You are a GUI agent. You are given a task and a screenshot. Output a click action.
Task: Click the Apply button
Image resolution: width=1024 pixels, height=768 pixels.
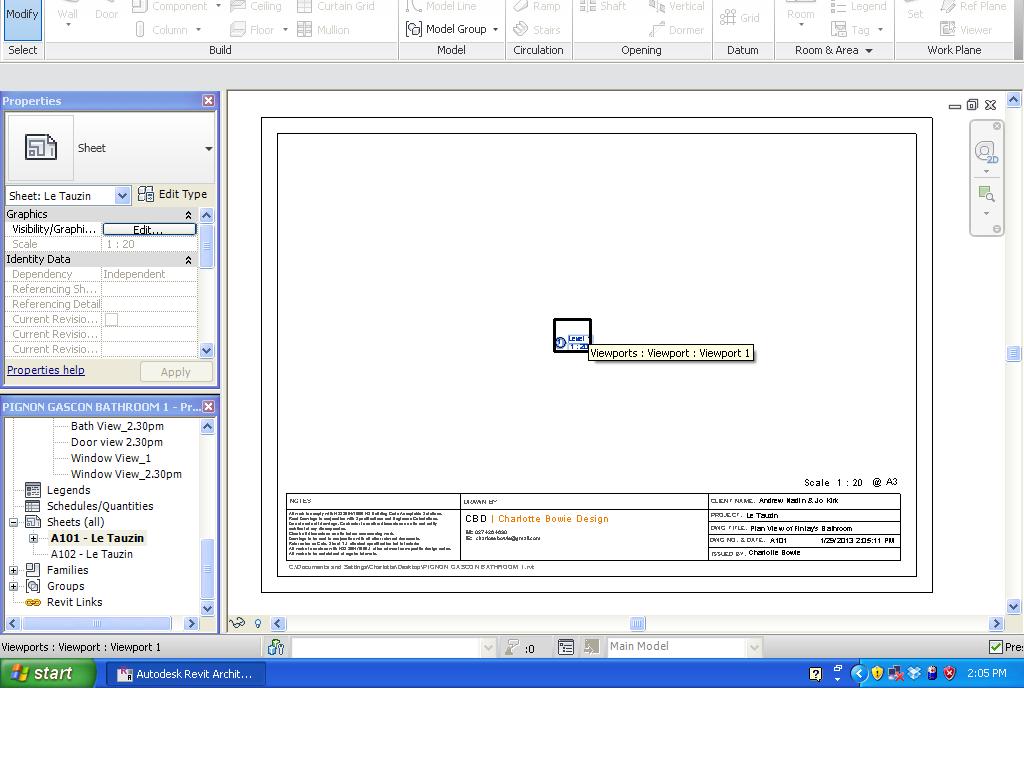coord(176,372)
